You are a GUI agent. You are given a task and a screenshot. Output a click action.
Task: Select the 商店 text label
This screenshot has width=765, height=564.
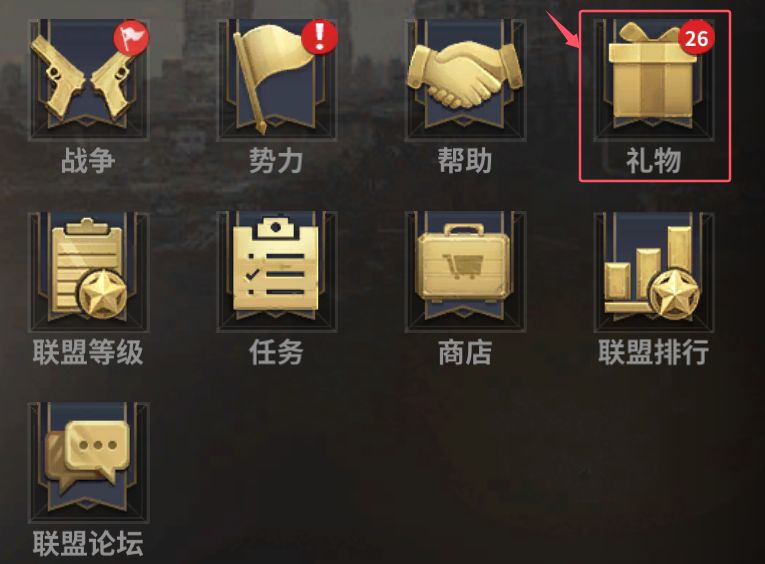(464, 352)
